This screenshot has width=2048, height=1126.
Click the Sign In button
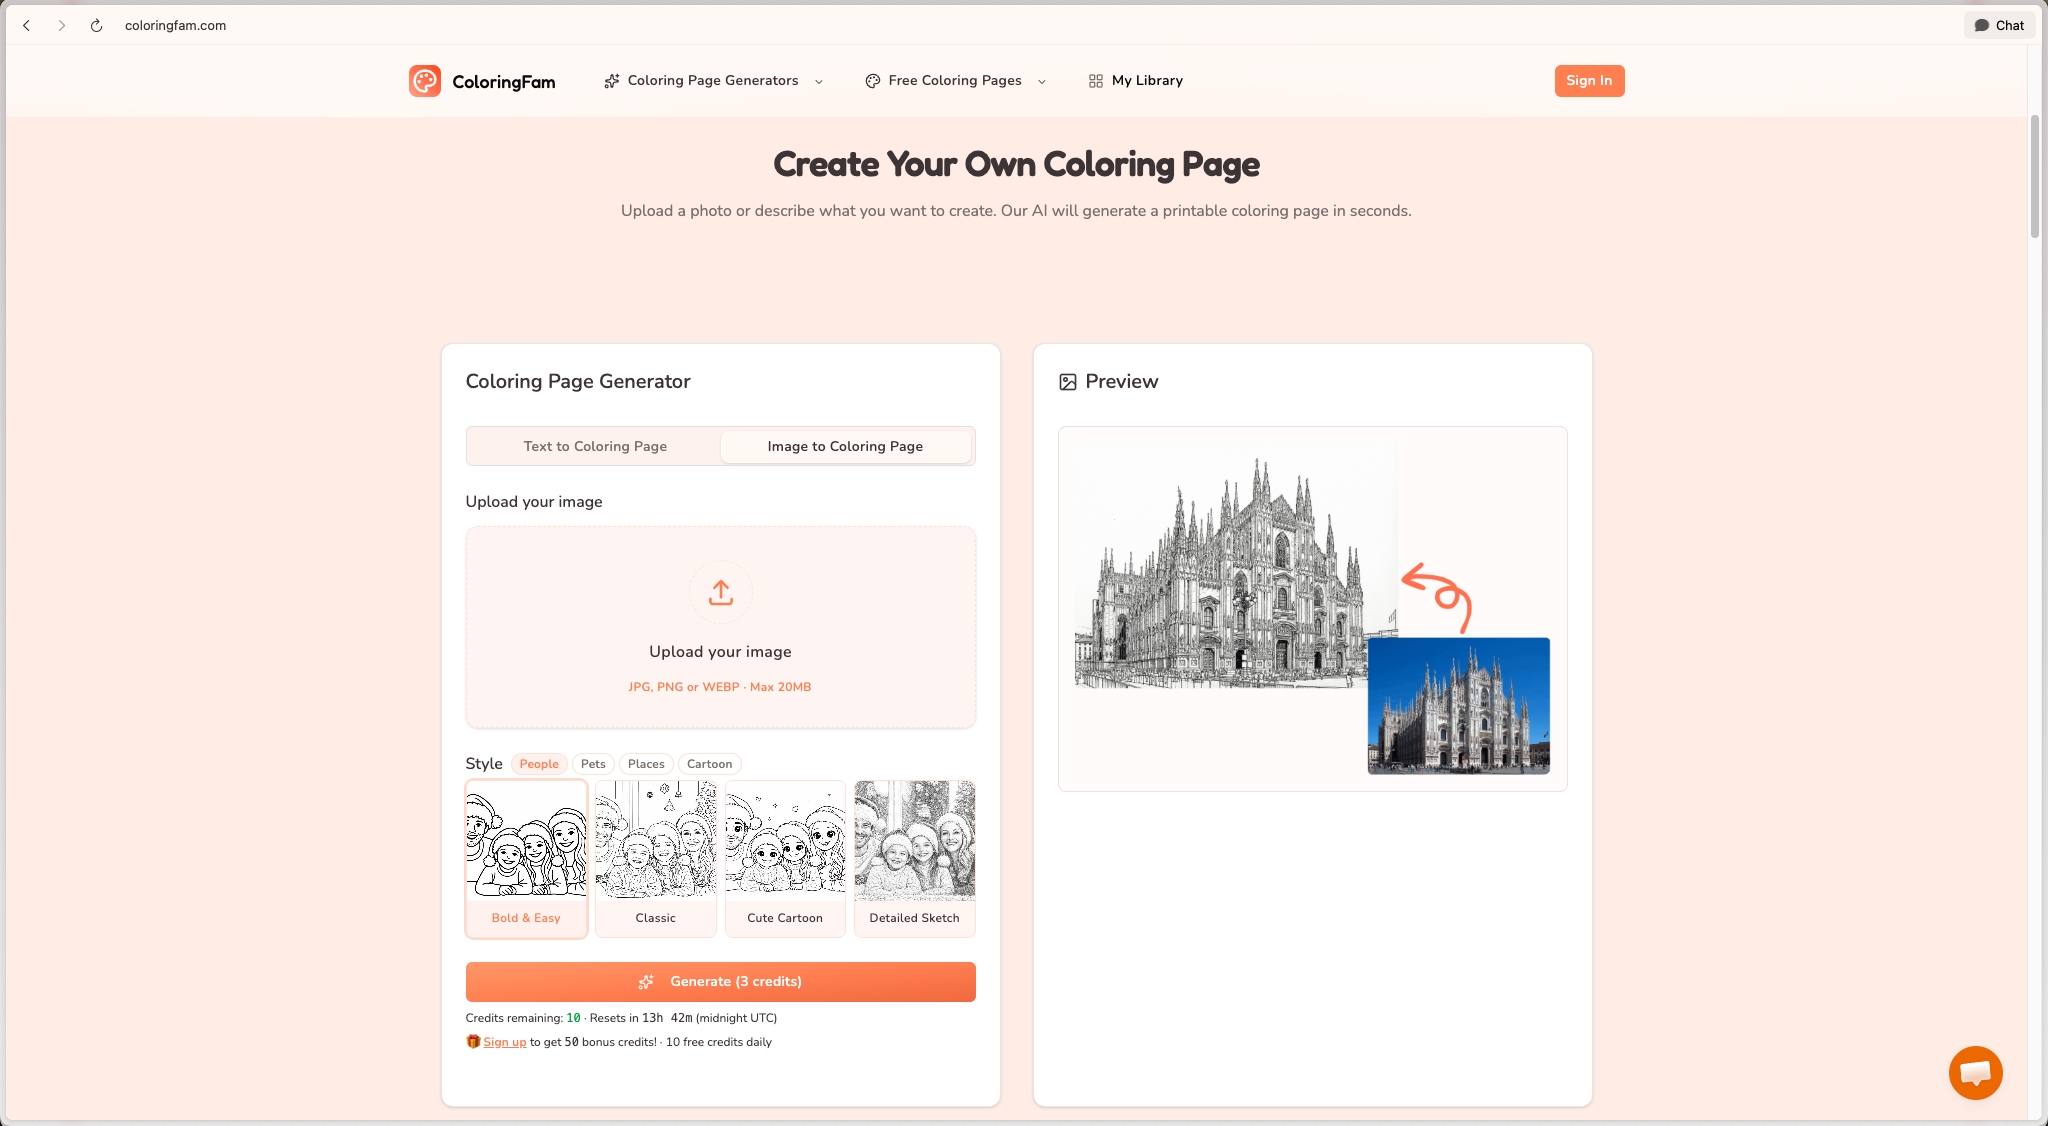pyautogui.click(x=1589, y=80)
